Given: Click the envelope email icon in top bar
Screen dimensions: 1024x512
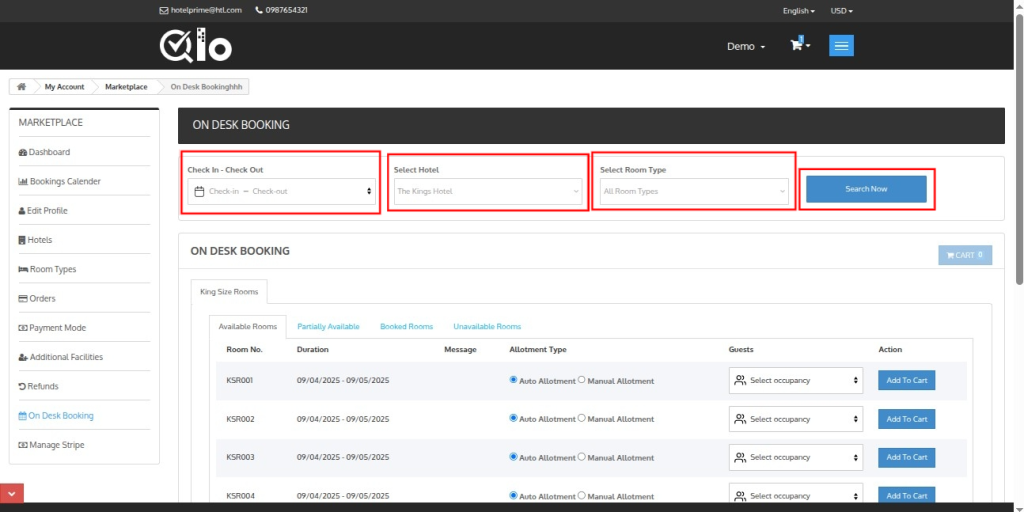Looking at the screenshot, I should (x=163, y=10).
